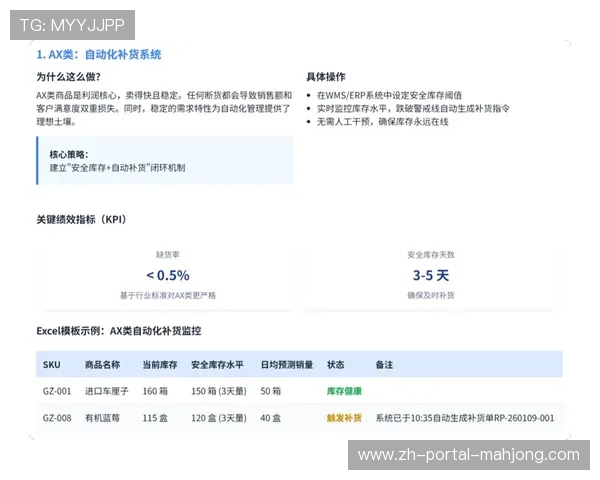Click bullet starting with '实时监控库存水平'

point(413,109)
